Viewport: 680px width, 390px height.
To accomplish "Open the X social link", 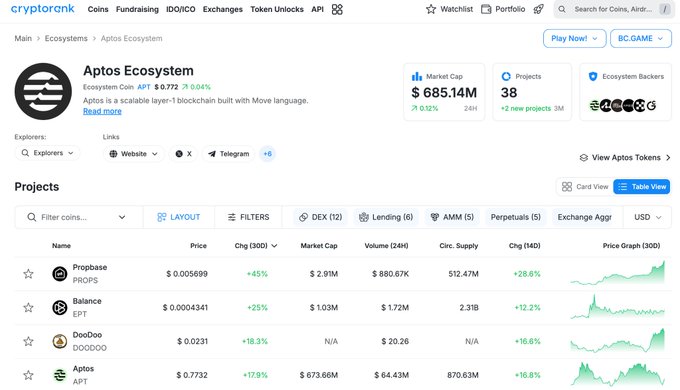I will (183, 154).
